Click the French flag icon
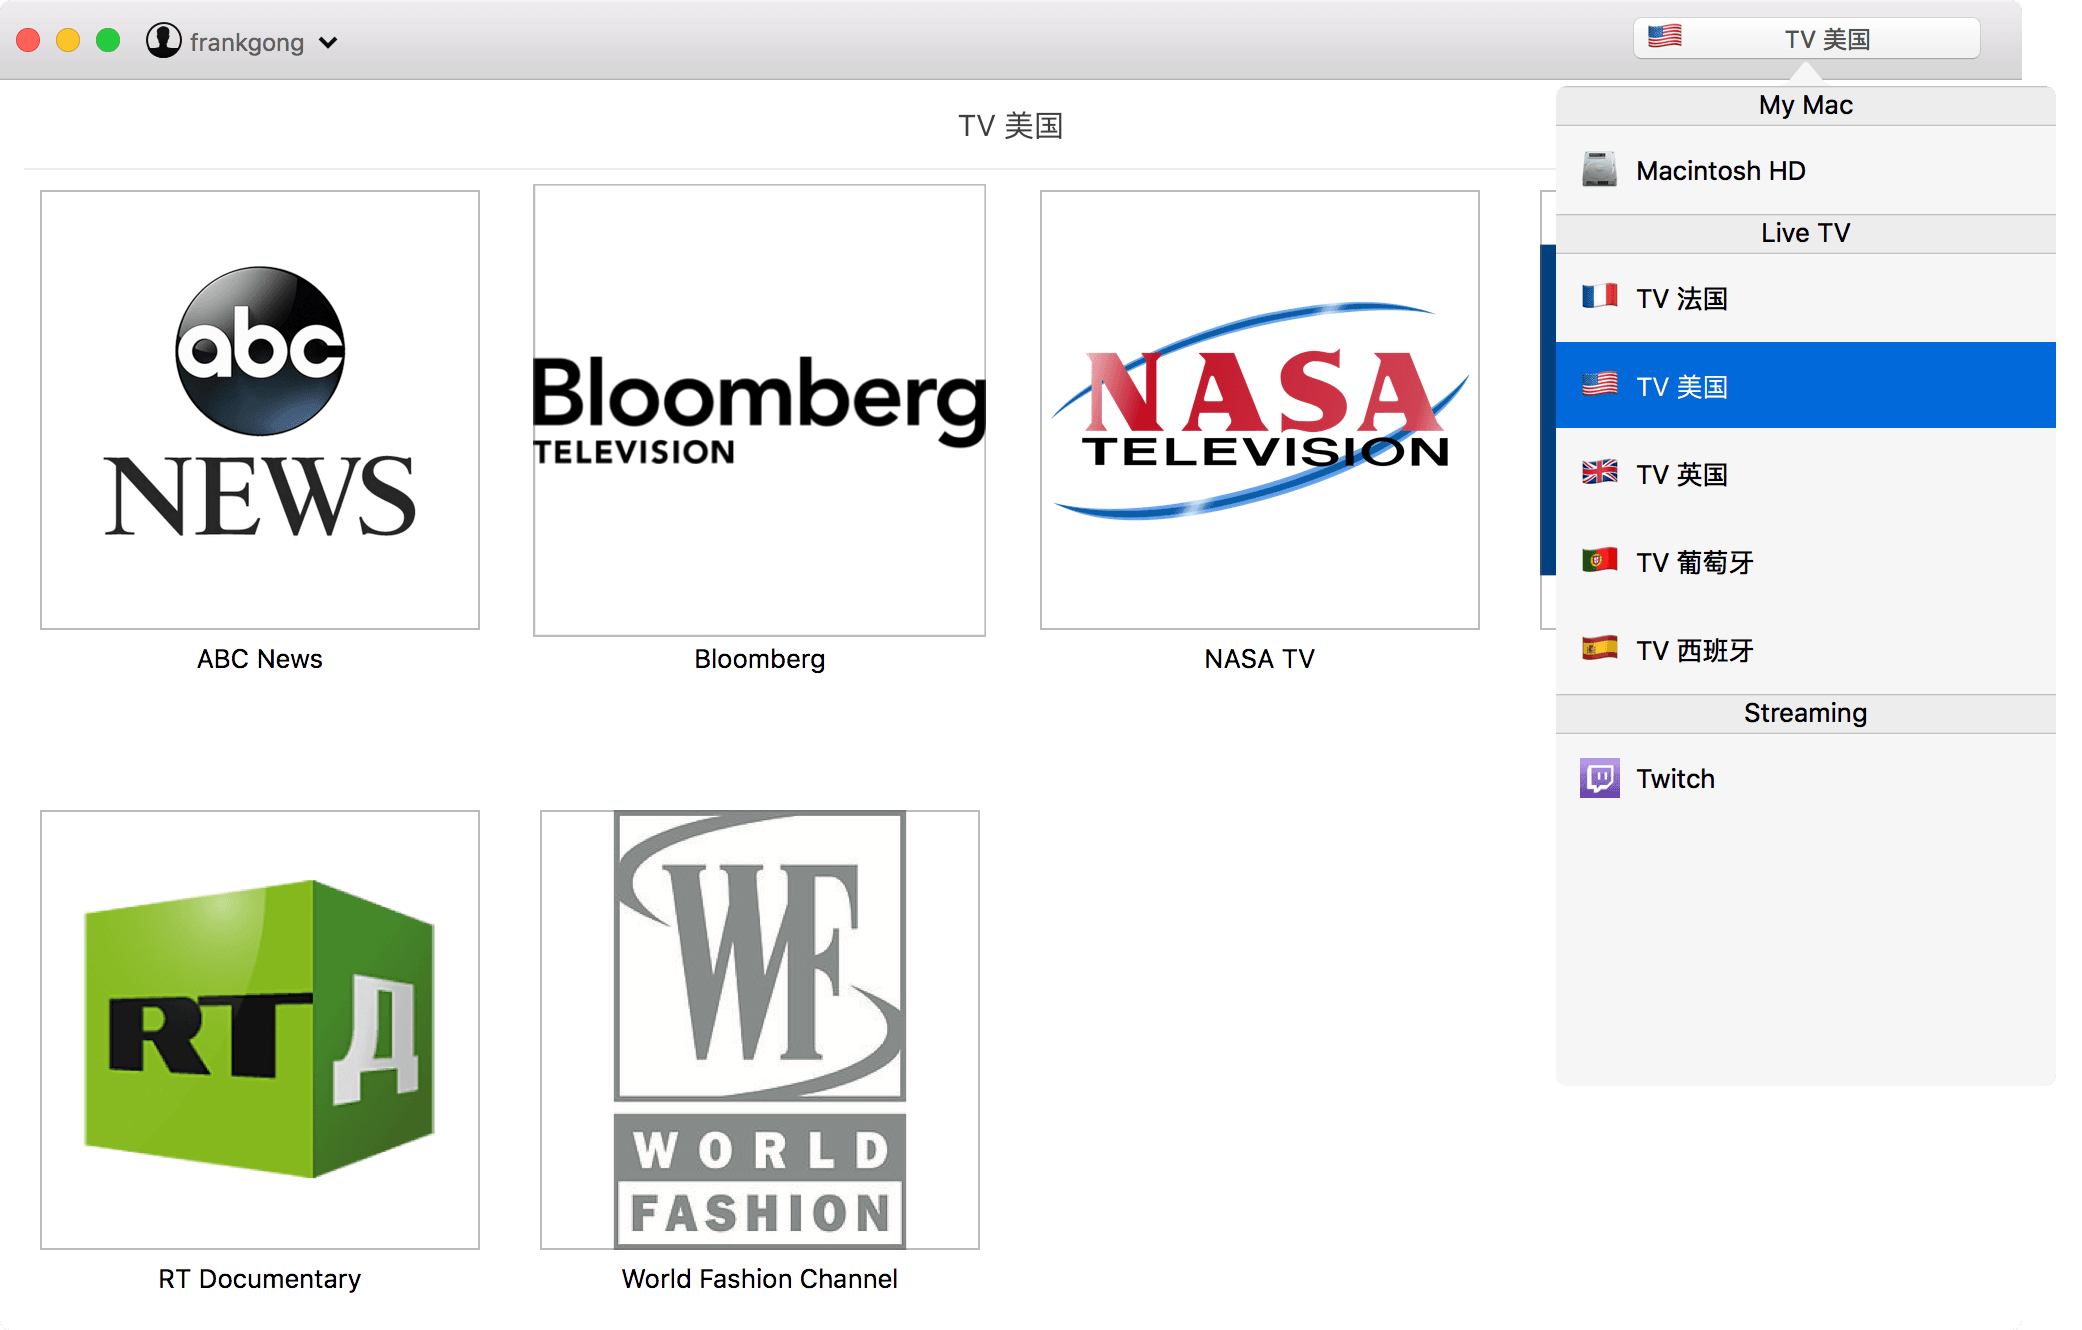 1600,297
